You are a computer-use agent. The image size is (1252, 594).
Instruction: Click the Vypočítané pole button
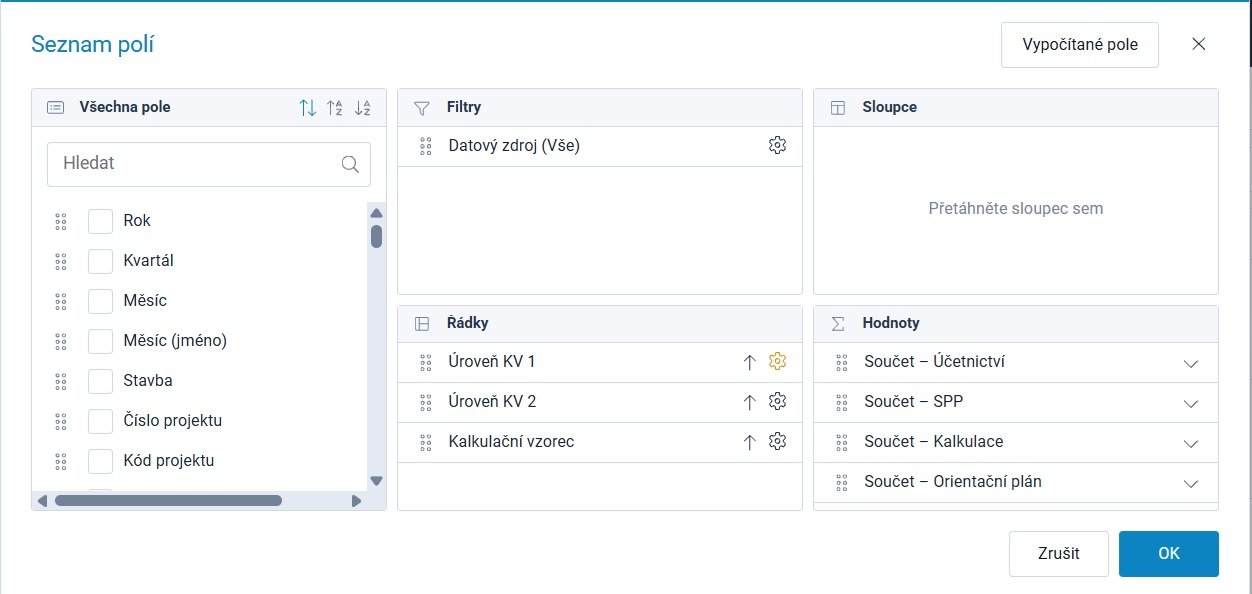click(1080, 45)
